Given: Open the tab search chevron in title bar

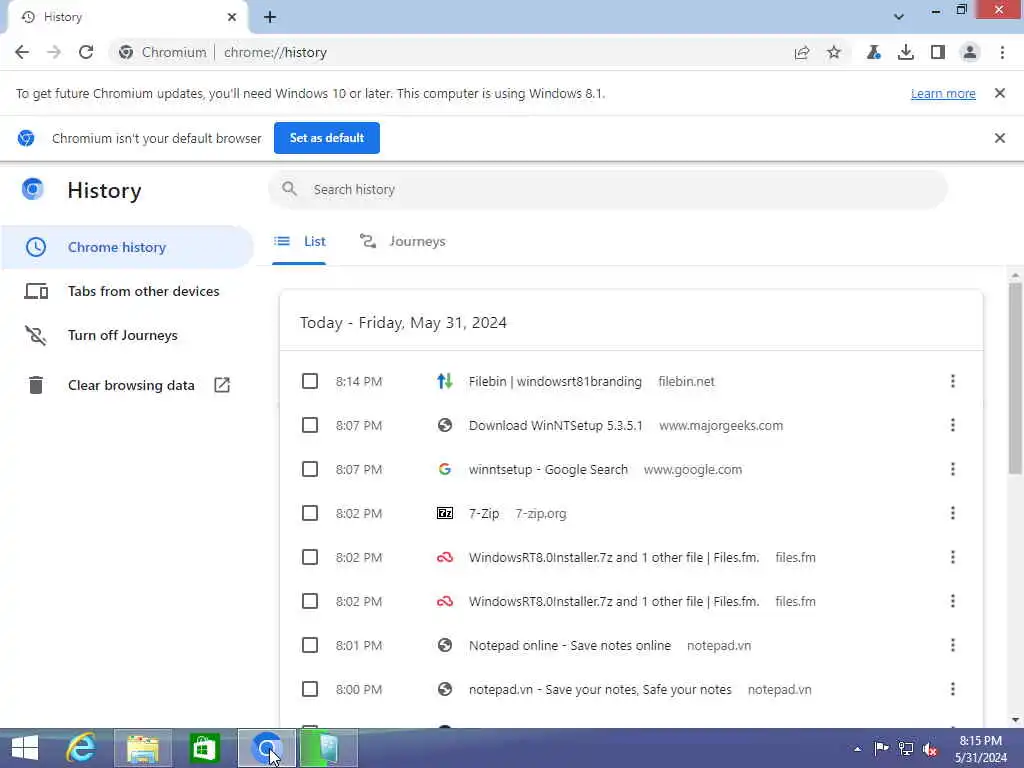Looking at the screenshot, I should click(899, 17).
